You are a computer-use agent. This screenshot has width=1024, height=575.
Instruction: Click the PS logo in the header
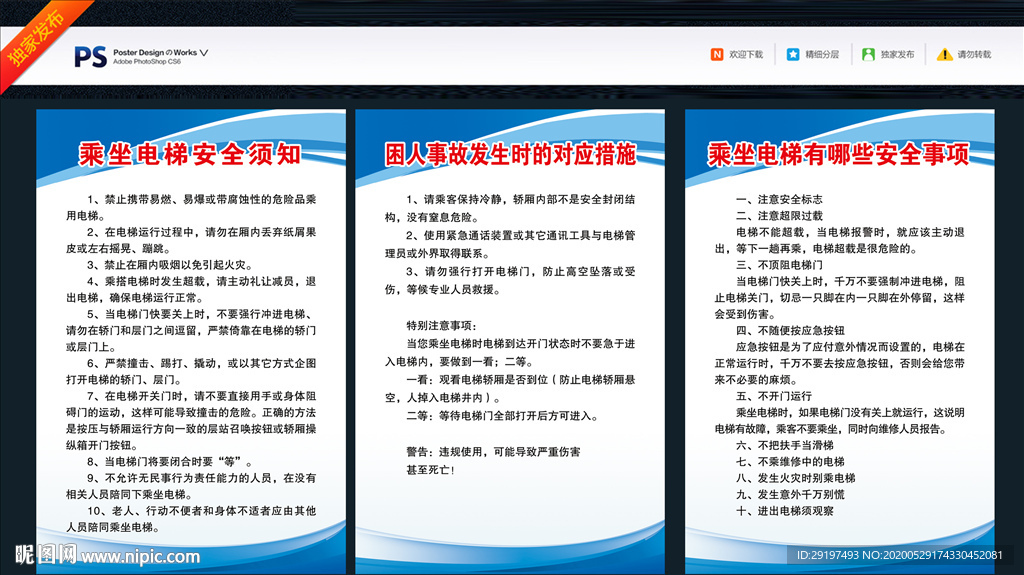[x=90, y=57]
